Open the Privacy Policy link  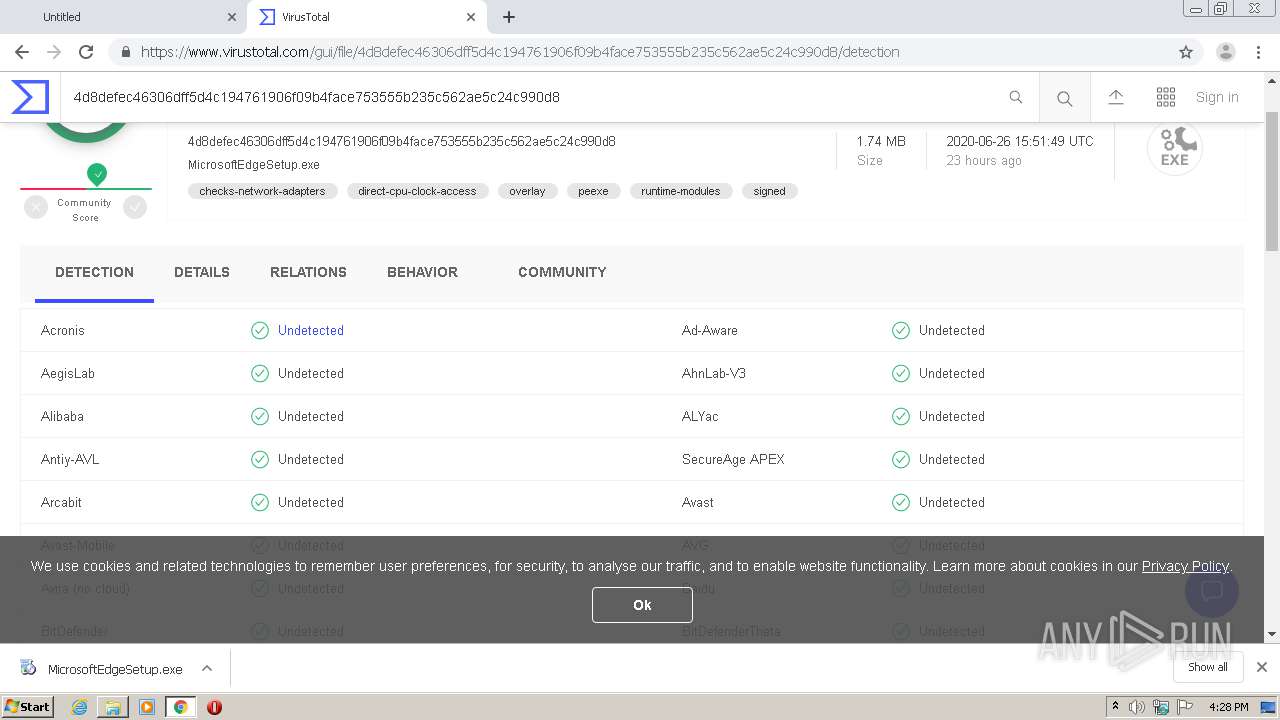[x=1185, y=566]
